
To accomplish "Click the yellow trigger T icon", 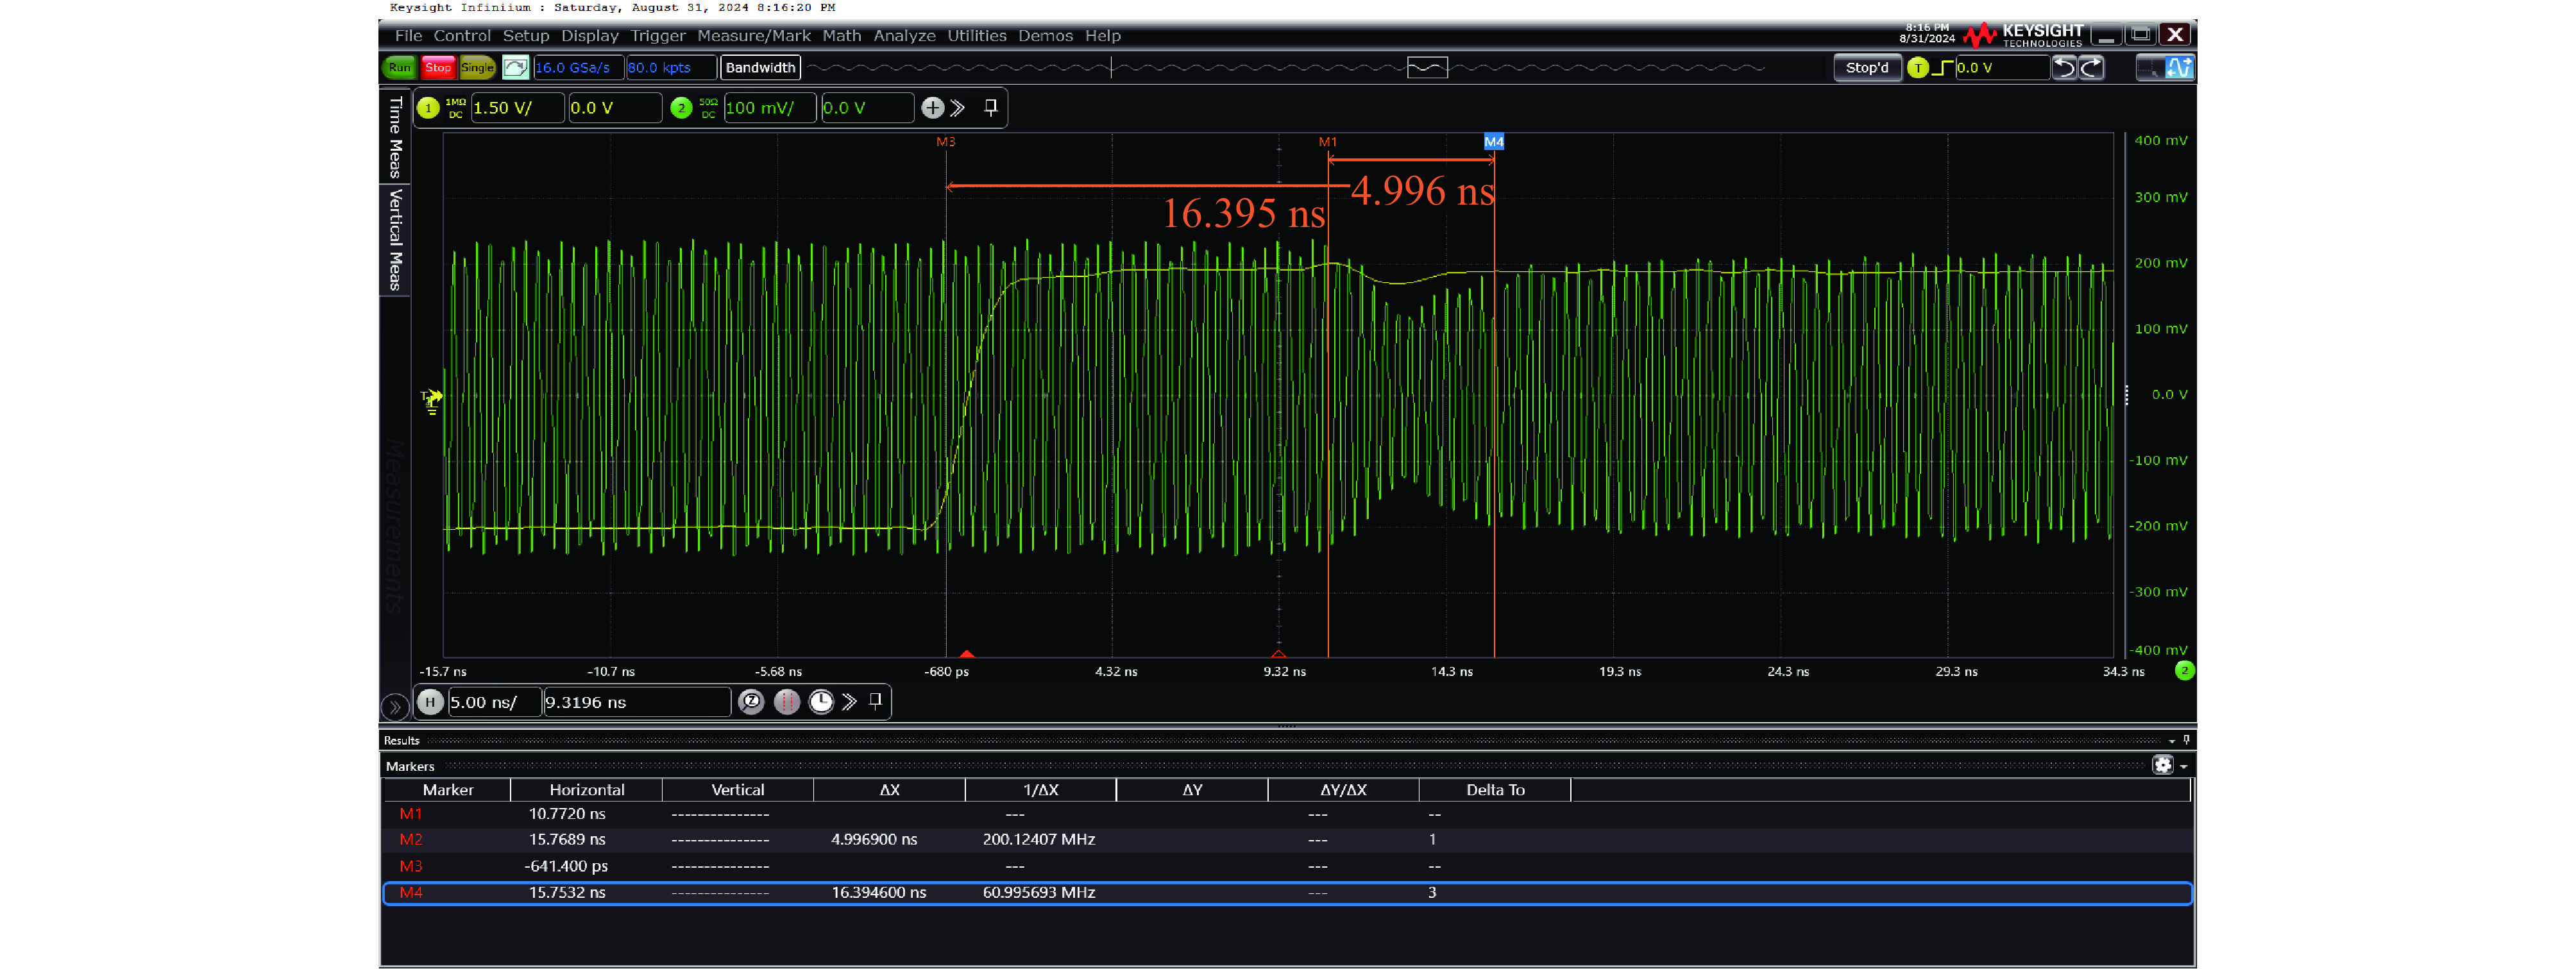I will click(x=1917, y=68).
